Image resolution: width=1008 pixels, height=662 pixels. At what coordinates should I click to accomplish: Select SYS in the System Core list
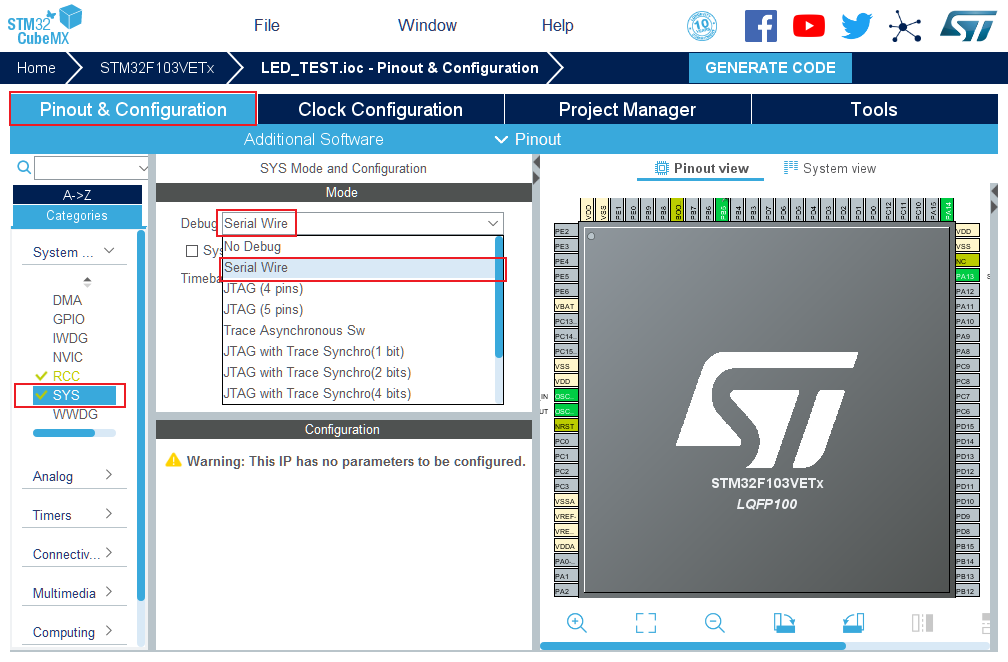(x=75, y=395)
